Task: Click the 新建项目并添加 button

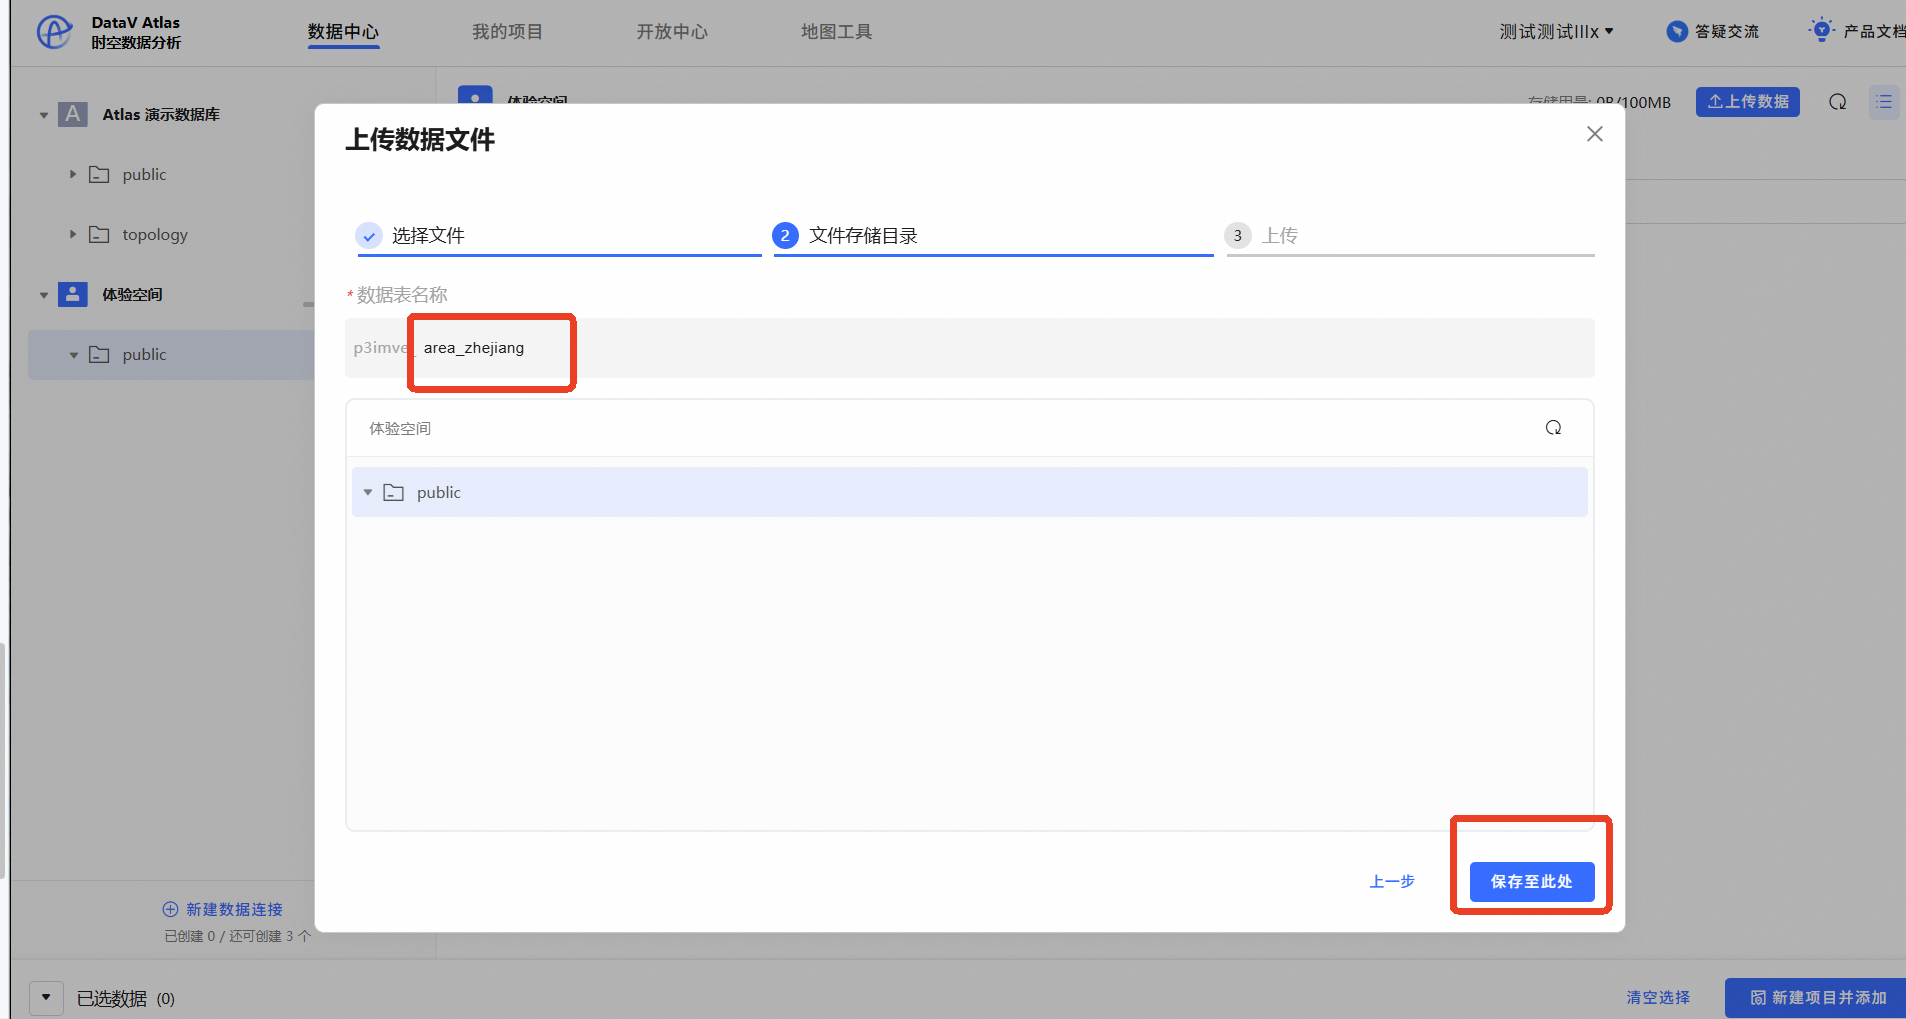Action: [1816, 998]
